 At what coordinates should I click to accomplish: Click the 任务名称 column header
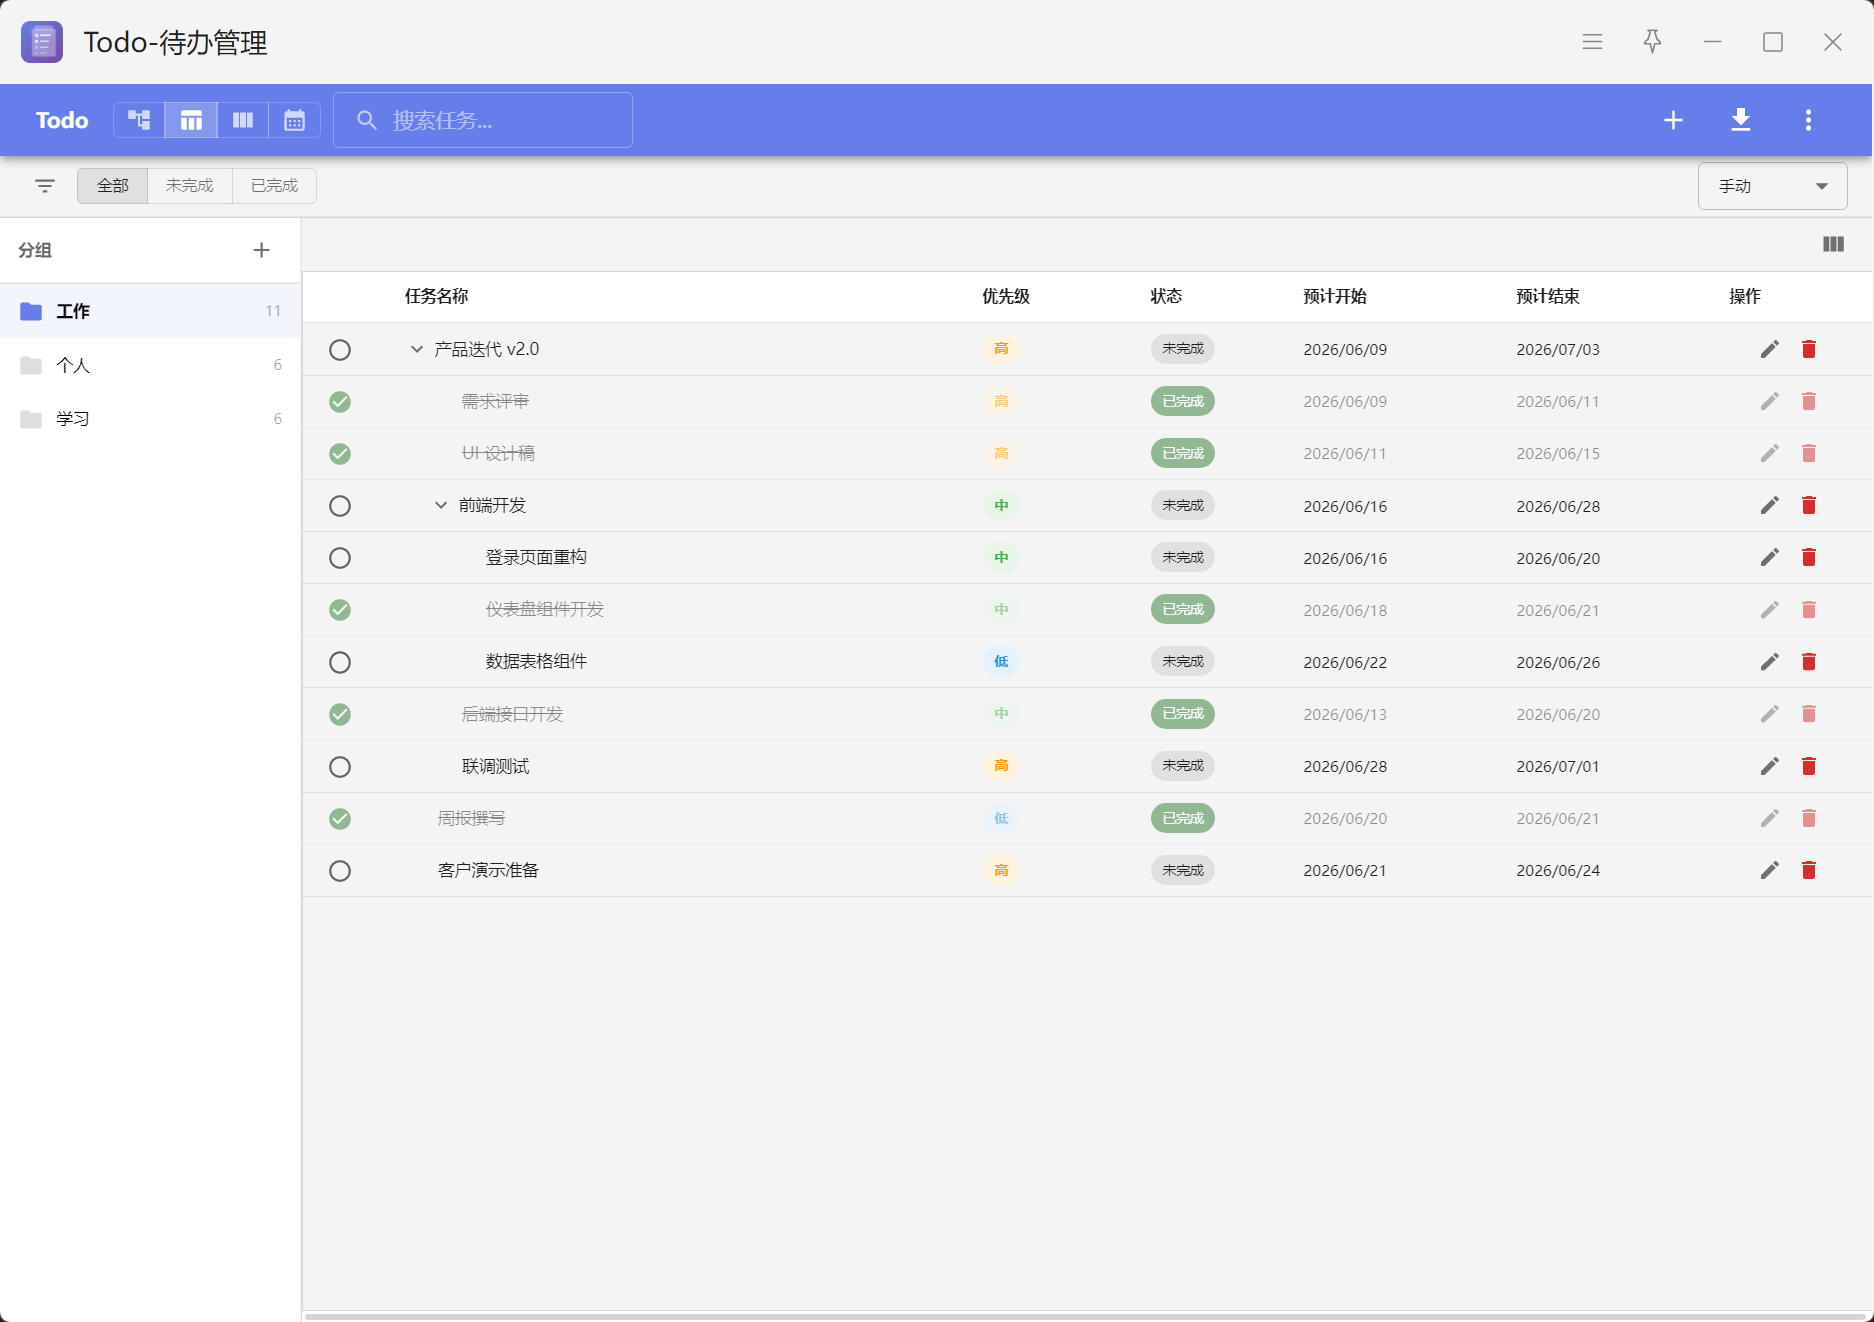437,296
